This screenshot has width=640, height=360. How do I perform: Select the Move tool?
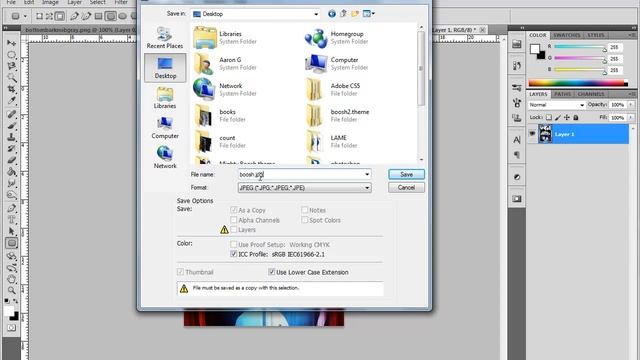click(x=11, y=43)
